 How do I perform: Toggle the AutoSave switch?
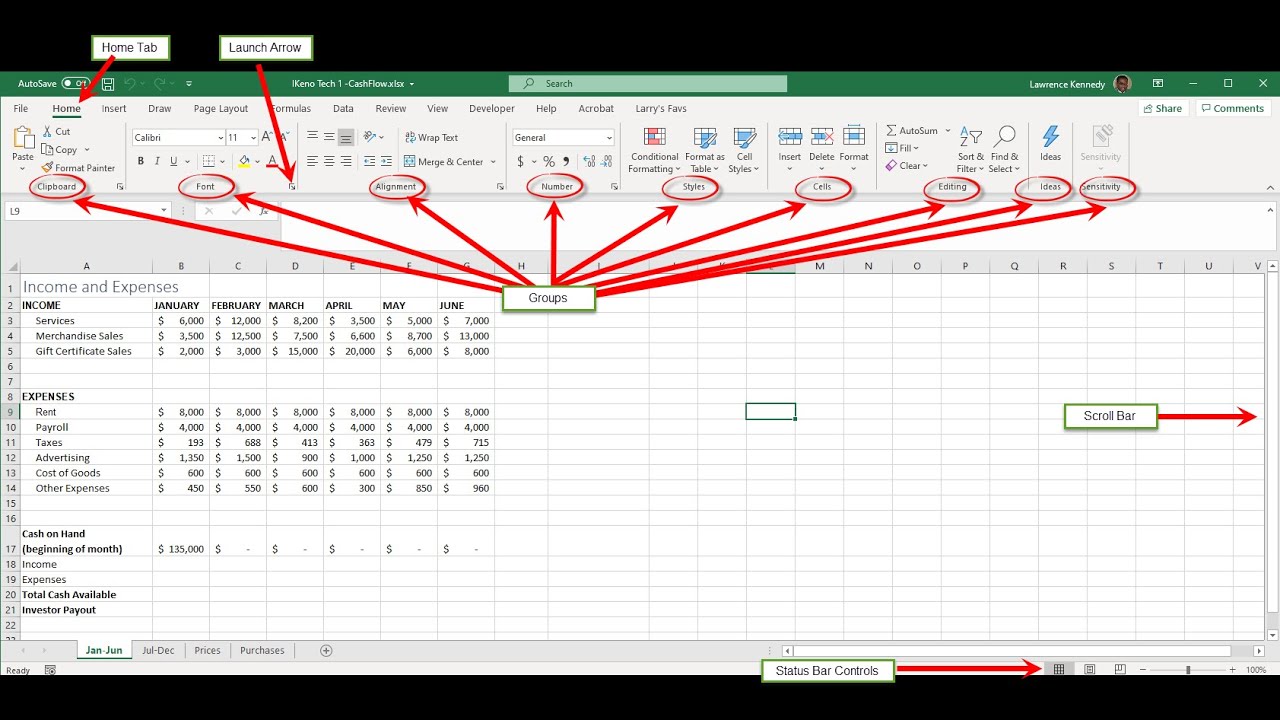[75, 84]
